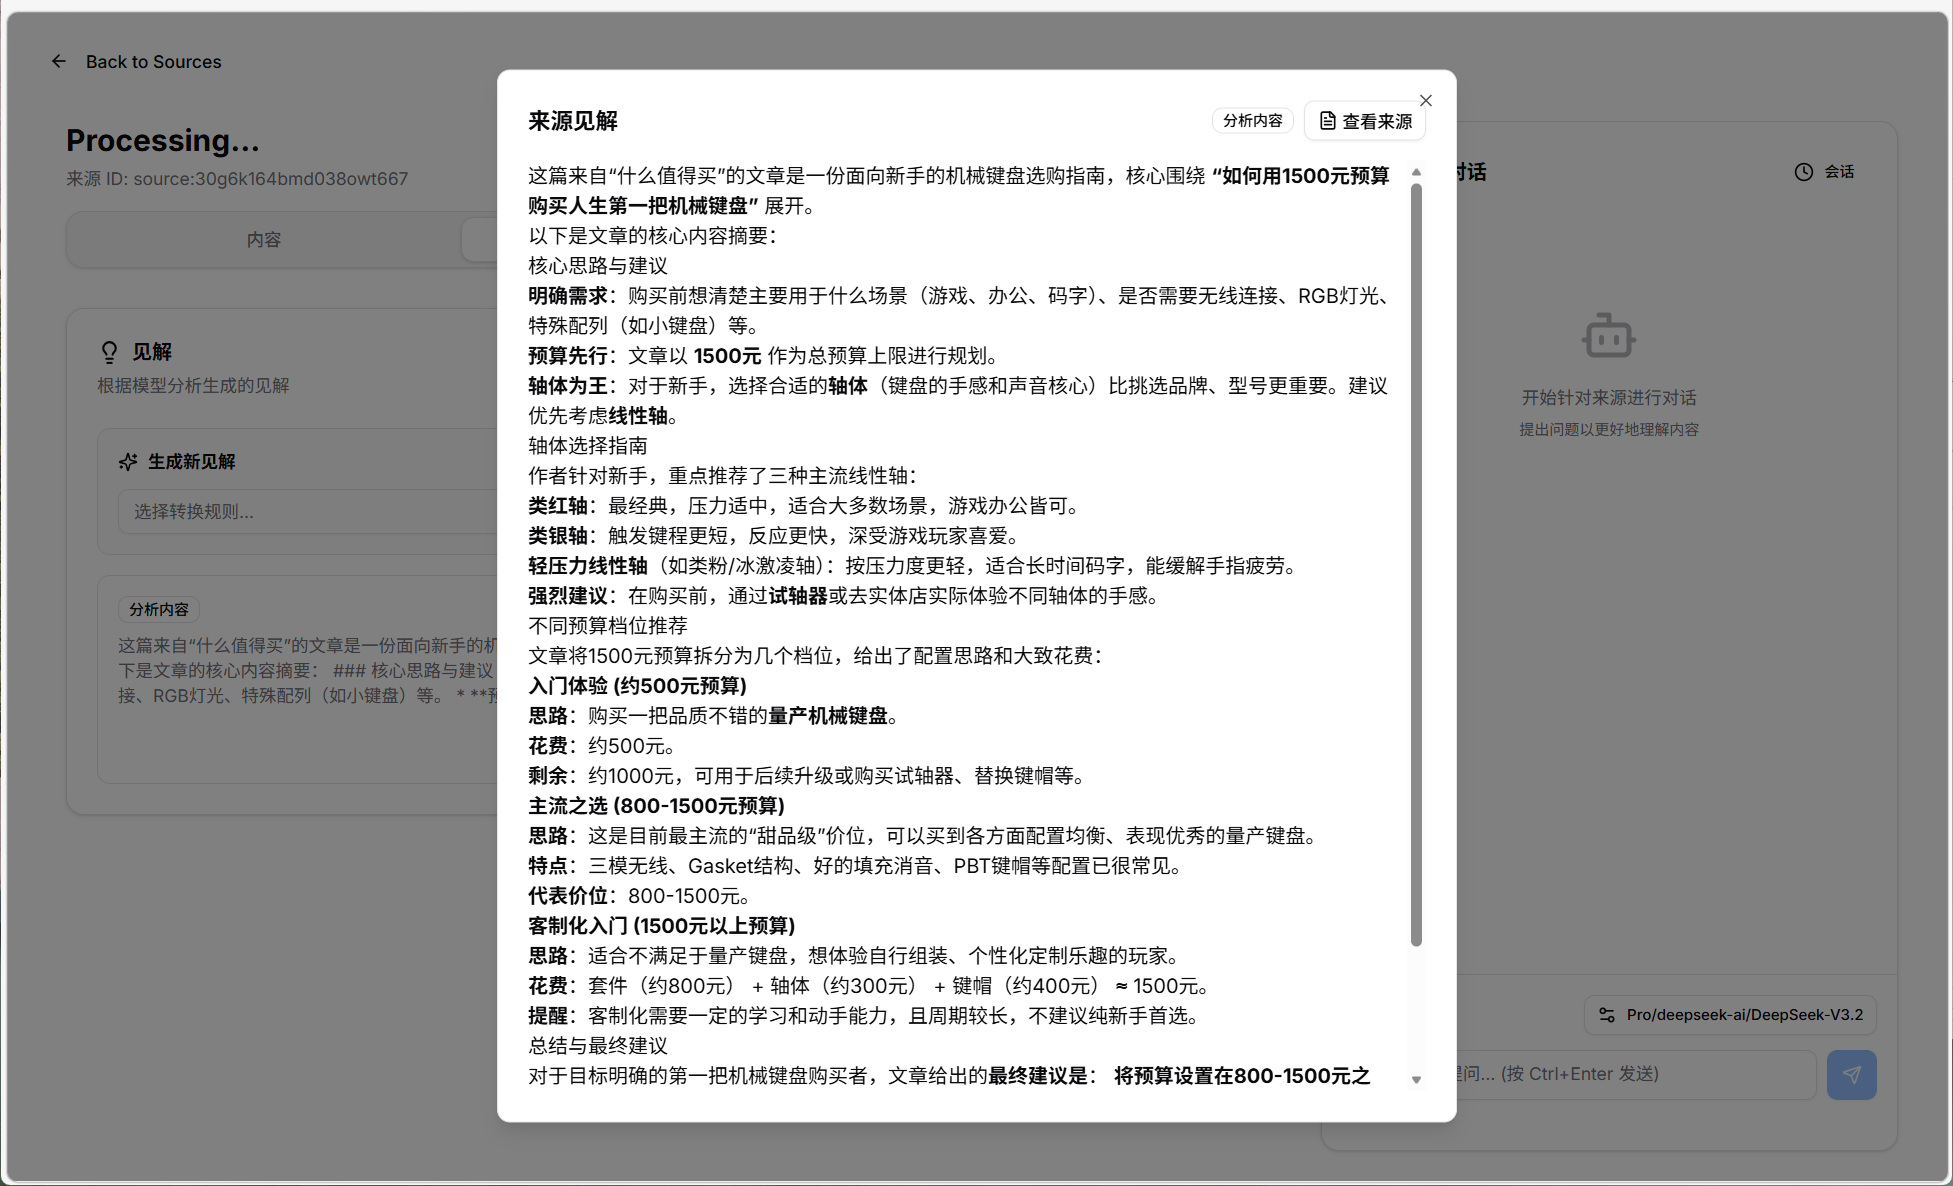The height and width of the screenshot is (1186, 1953).
Task: Switch to the 内容 tab
Action: tap(264, 239)
